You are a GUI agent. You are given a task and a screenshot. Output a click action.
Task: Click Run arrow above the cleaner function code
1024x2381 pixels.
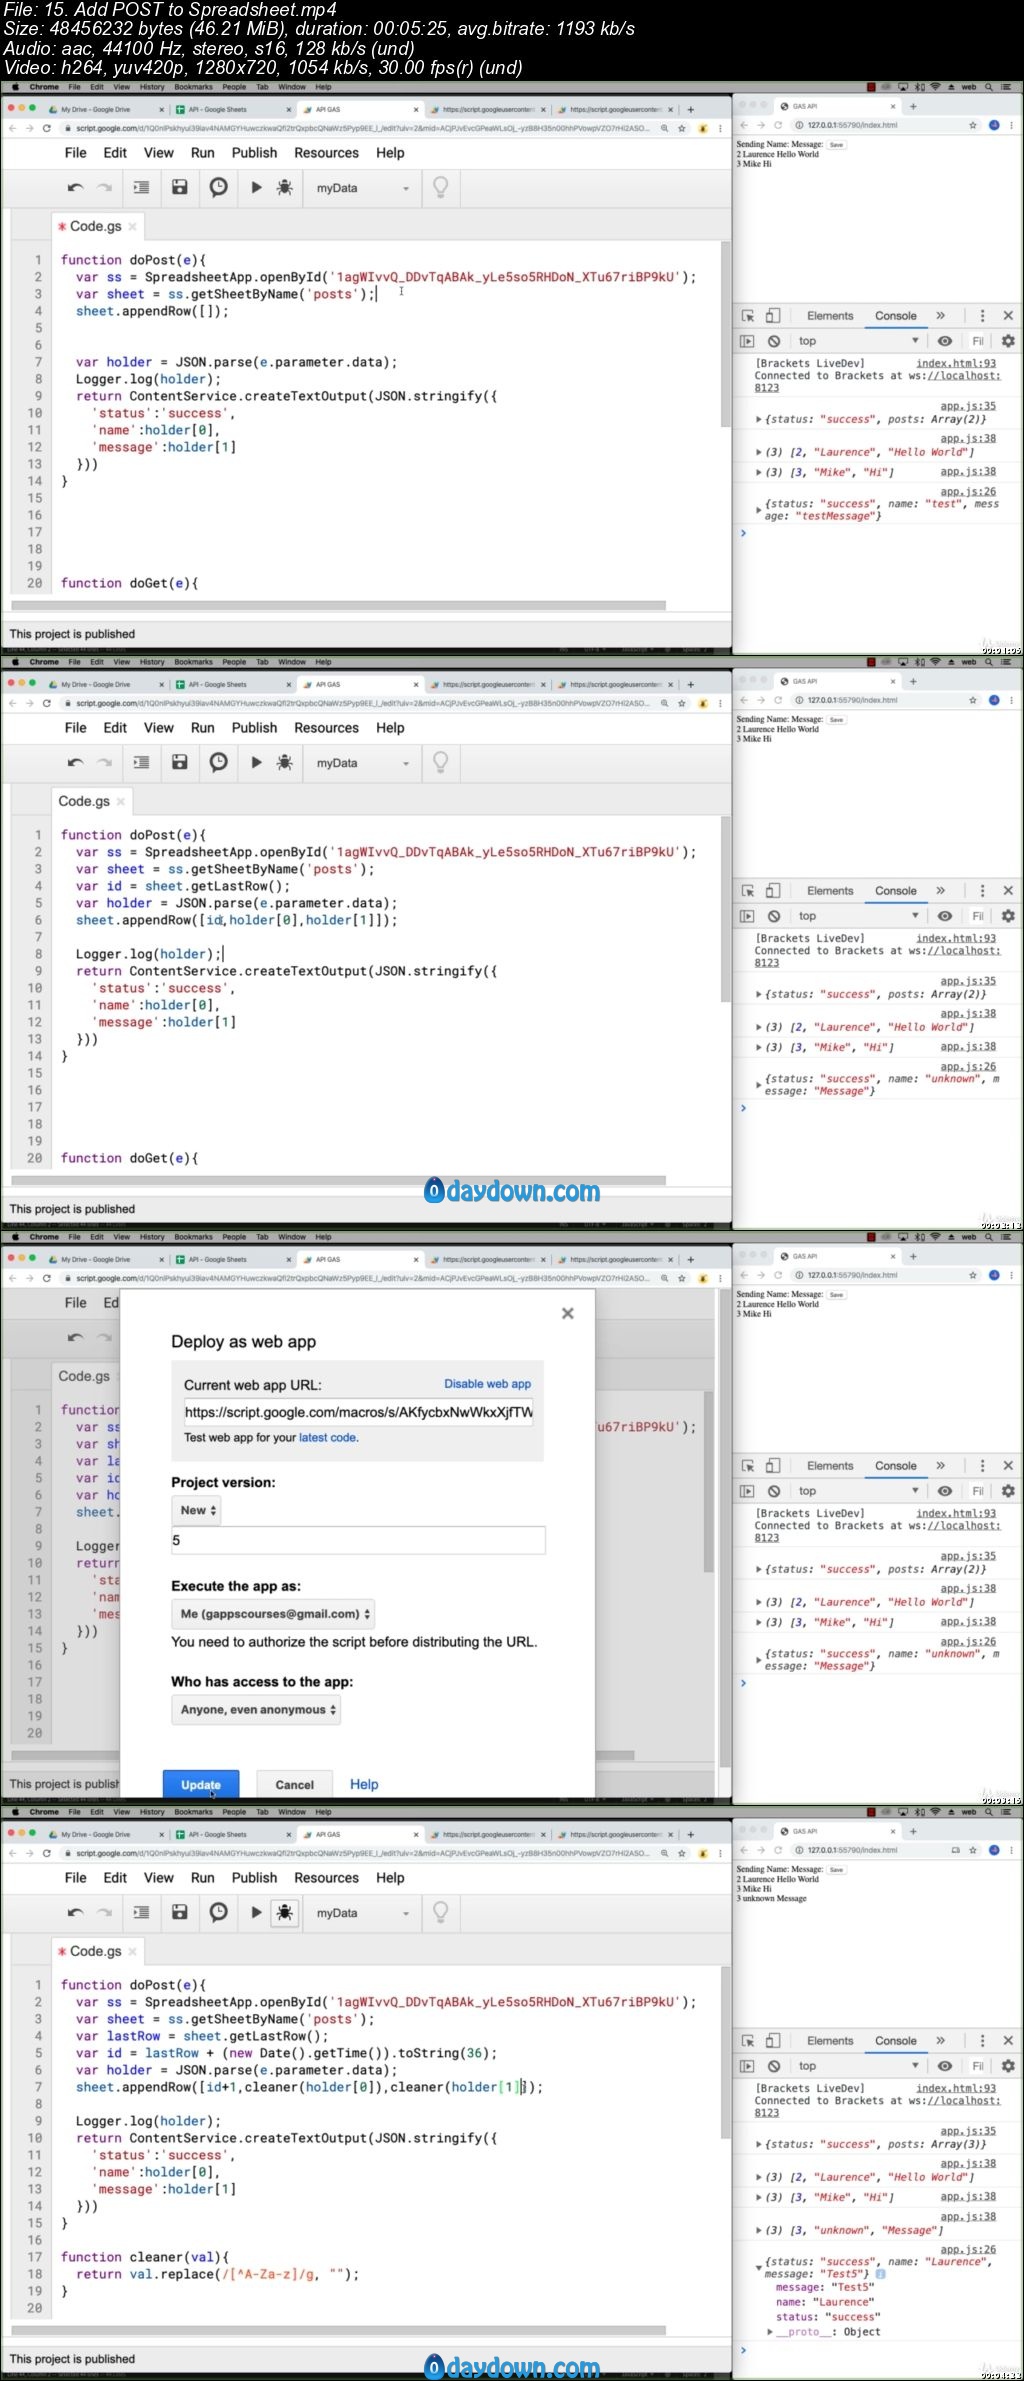[x=256, y=1912]
